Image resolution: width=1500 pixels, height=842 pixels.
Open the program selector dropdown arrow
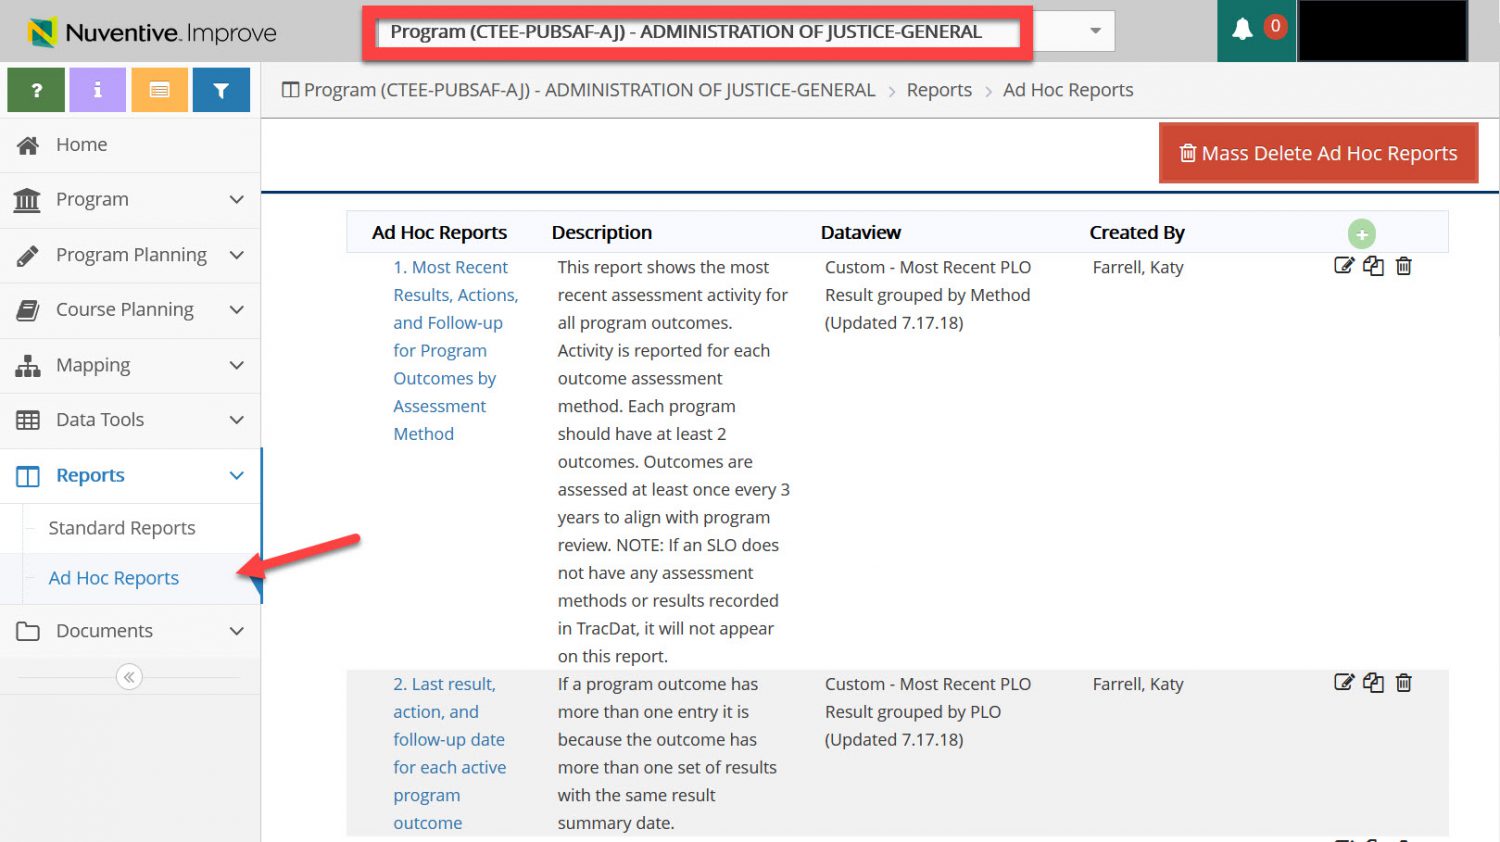(1095, 31)
